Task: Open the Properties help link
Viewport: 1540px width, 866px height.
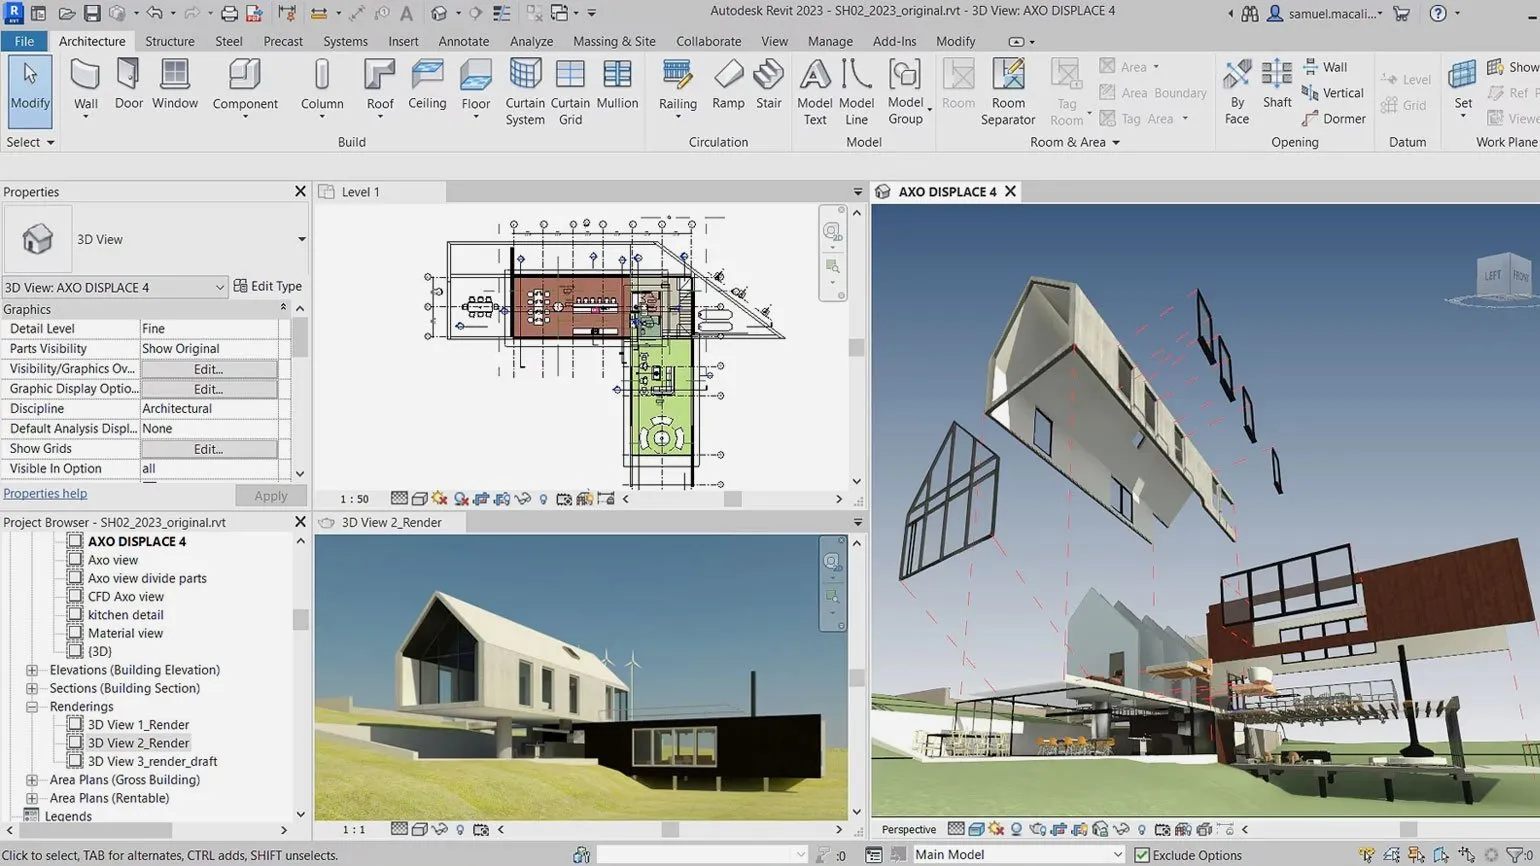Action: pyautogui.click(x=45, y=493)
